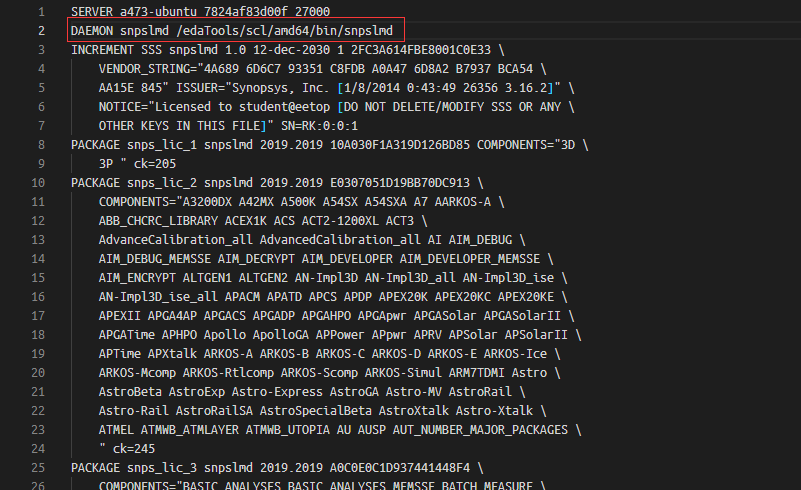Image resolution: width=801 pixels, height=490 pixels.
Task: Click the AN-Impl3D_ise_all APACM line
Action: 333,297
